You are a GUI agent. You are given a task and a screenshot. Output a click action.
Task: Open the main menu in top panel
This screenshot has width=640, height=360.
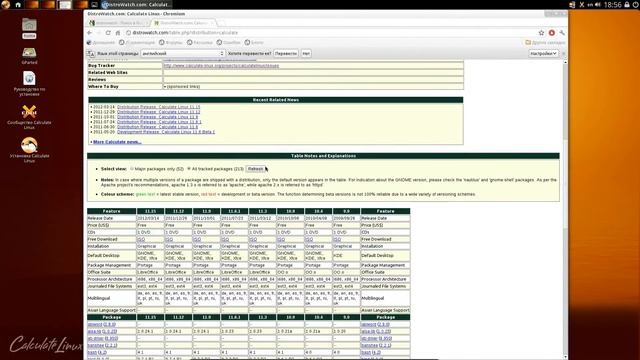point(5,4)
